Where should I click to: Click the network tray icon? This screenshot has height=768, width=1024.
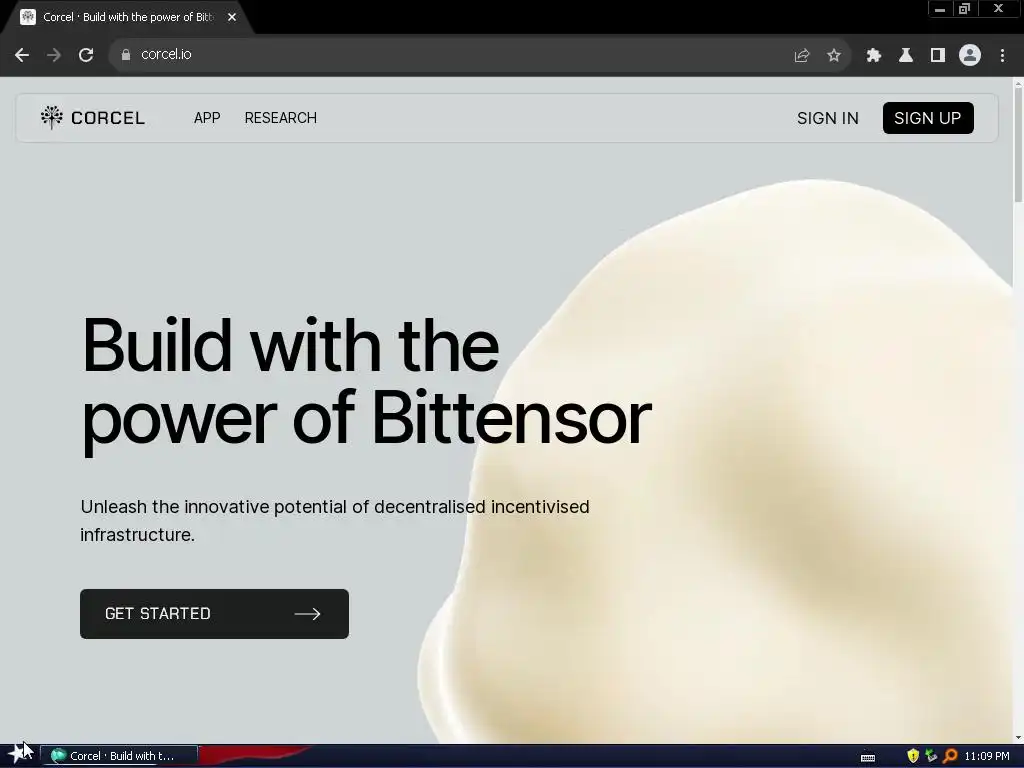(x=931, y=756)
